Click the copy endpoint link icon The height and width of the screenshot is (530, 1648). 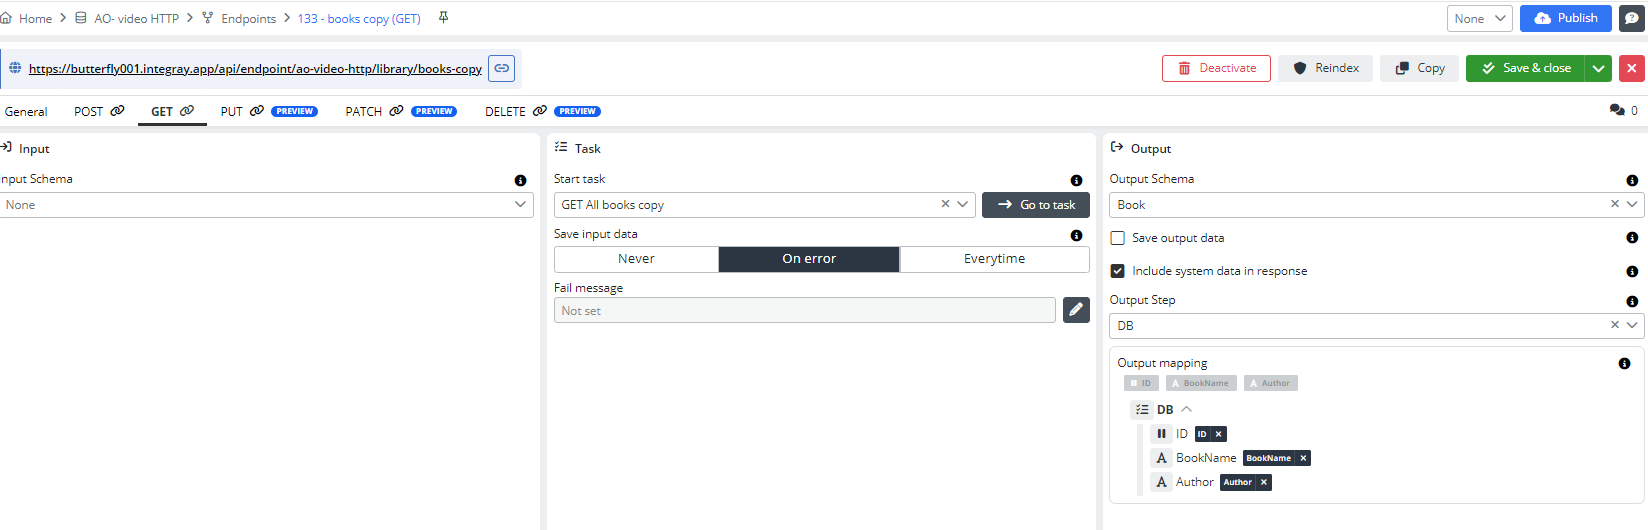pyautogui.click(x=502, y=68)
